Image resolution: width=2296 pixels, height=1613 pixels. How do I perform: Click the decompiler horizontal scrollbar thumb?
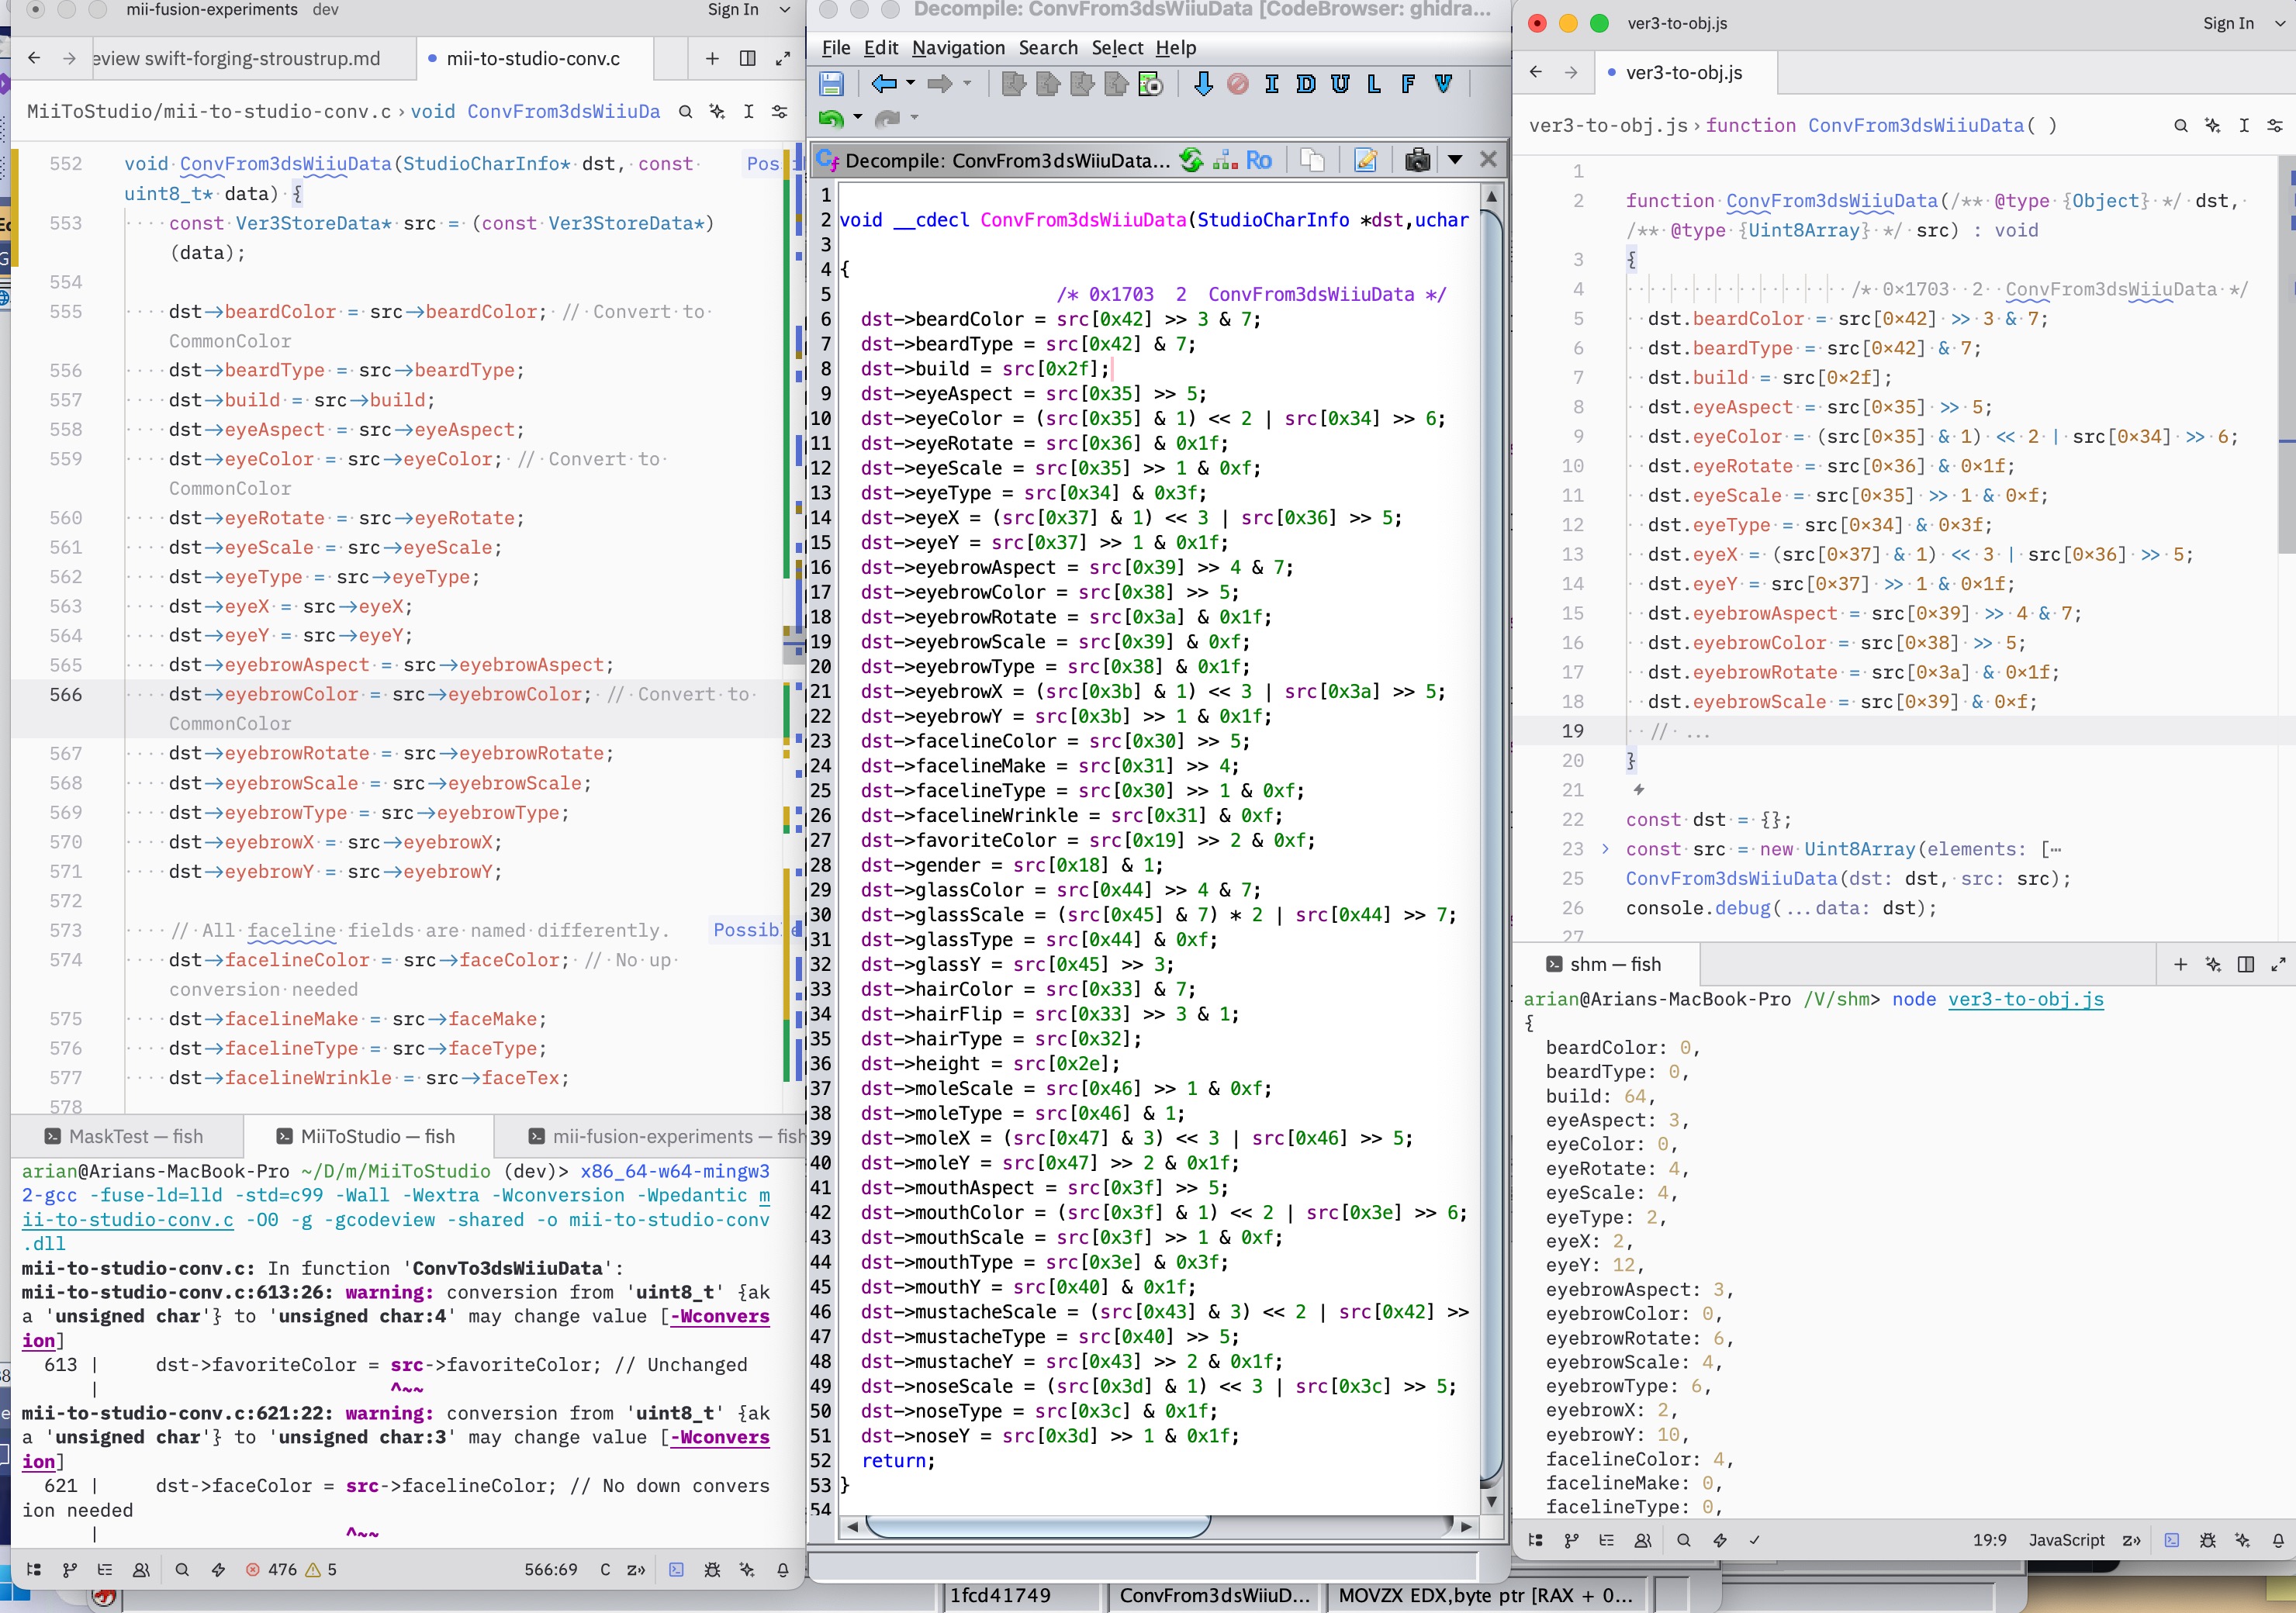coord(1037,1526)
